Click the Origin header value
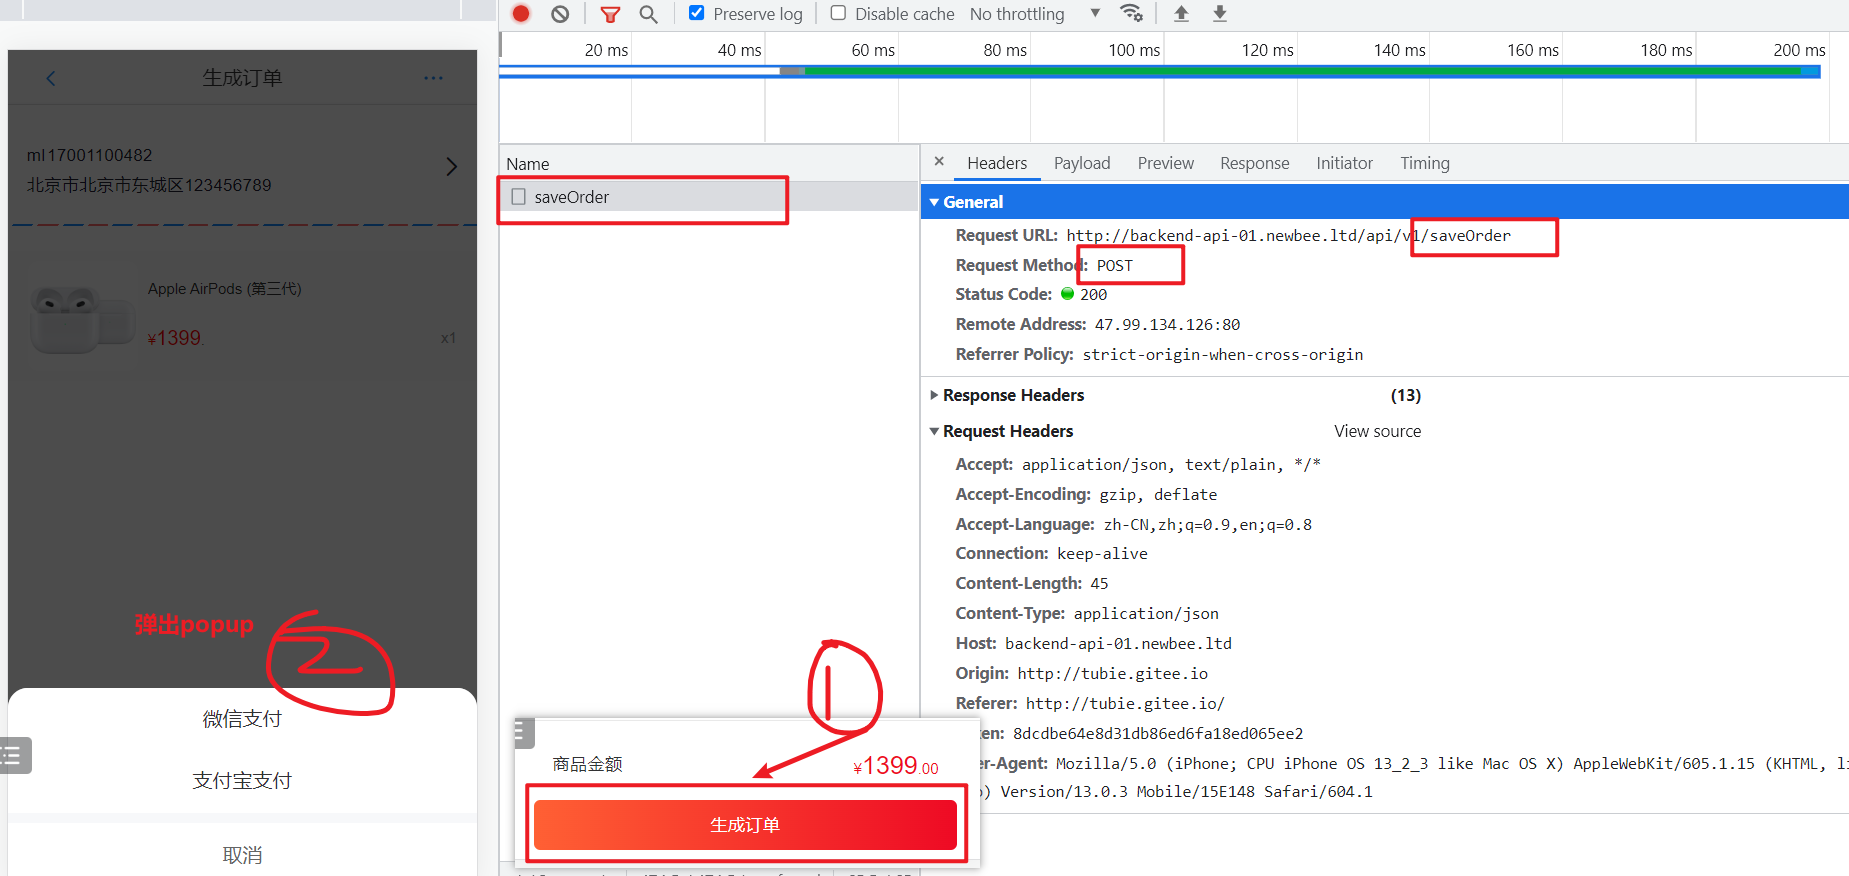This screenshot has height=876, width=1849. coord(1112,673)
